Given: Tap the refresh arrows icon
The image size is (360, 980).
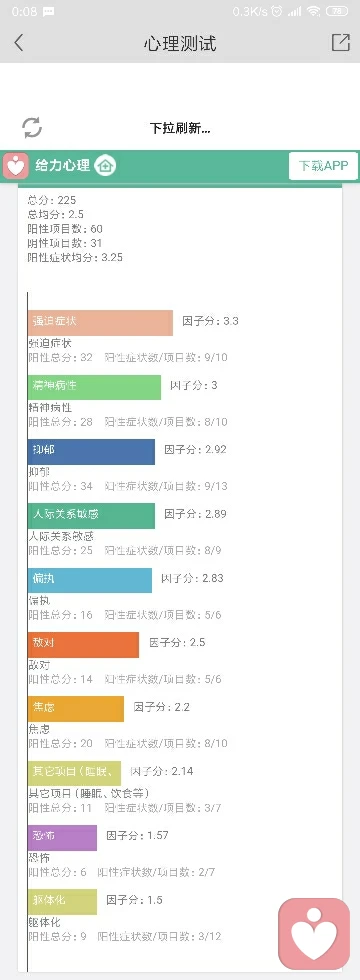Looking at the screenshot, I should [x=32, y=128].
